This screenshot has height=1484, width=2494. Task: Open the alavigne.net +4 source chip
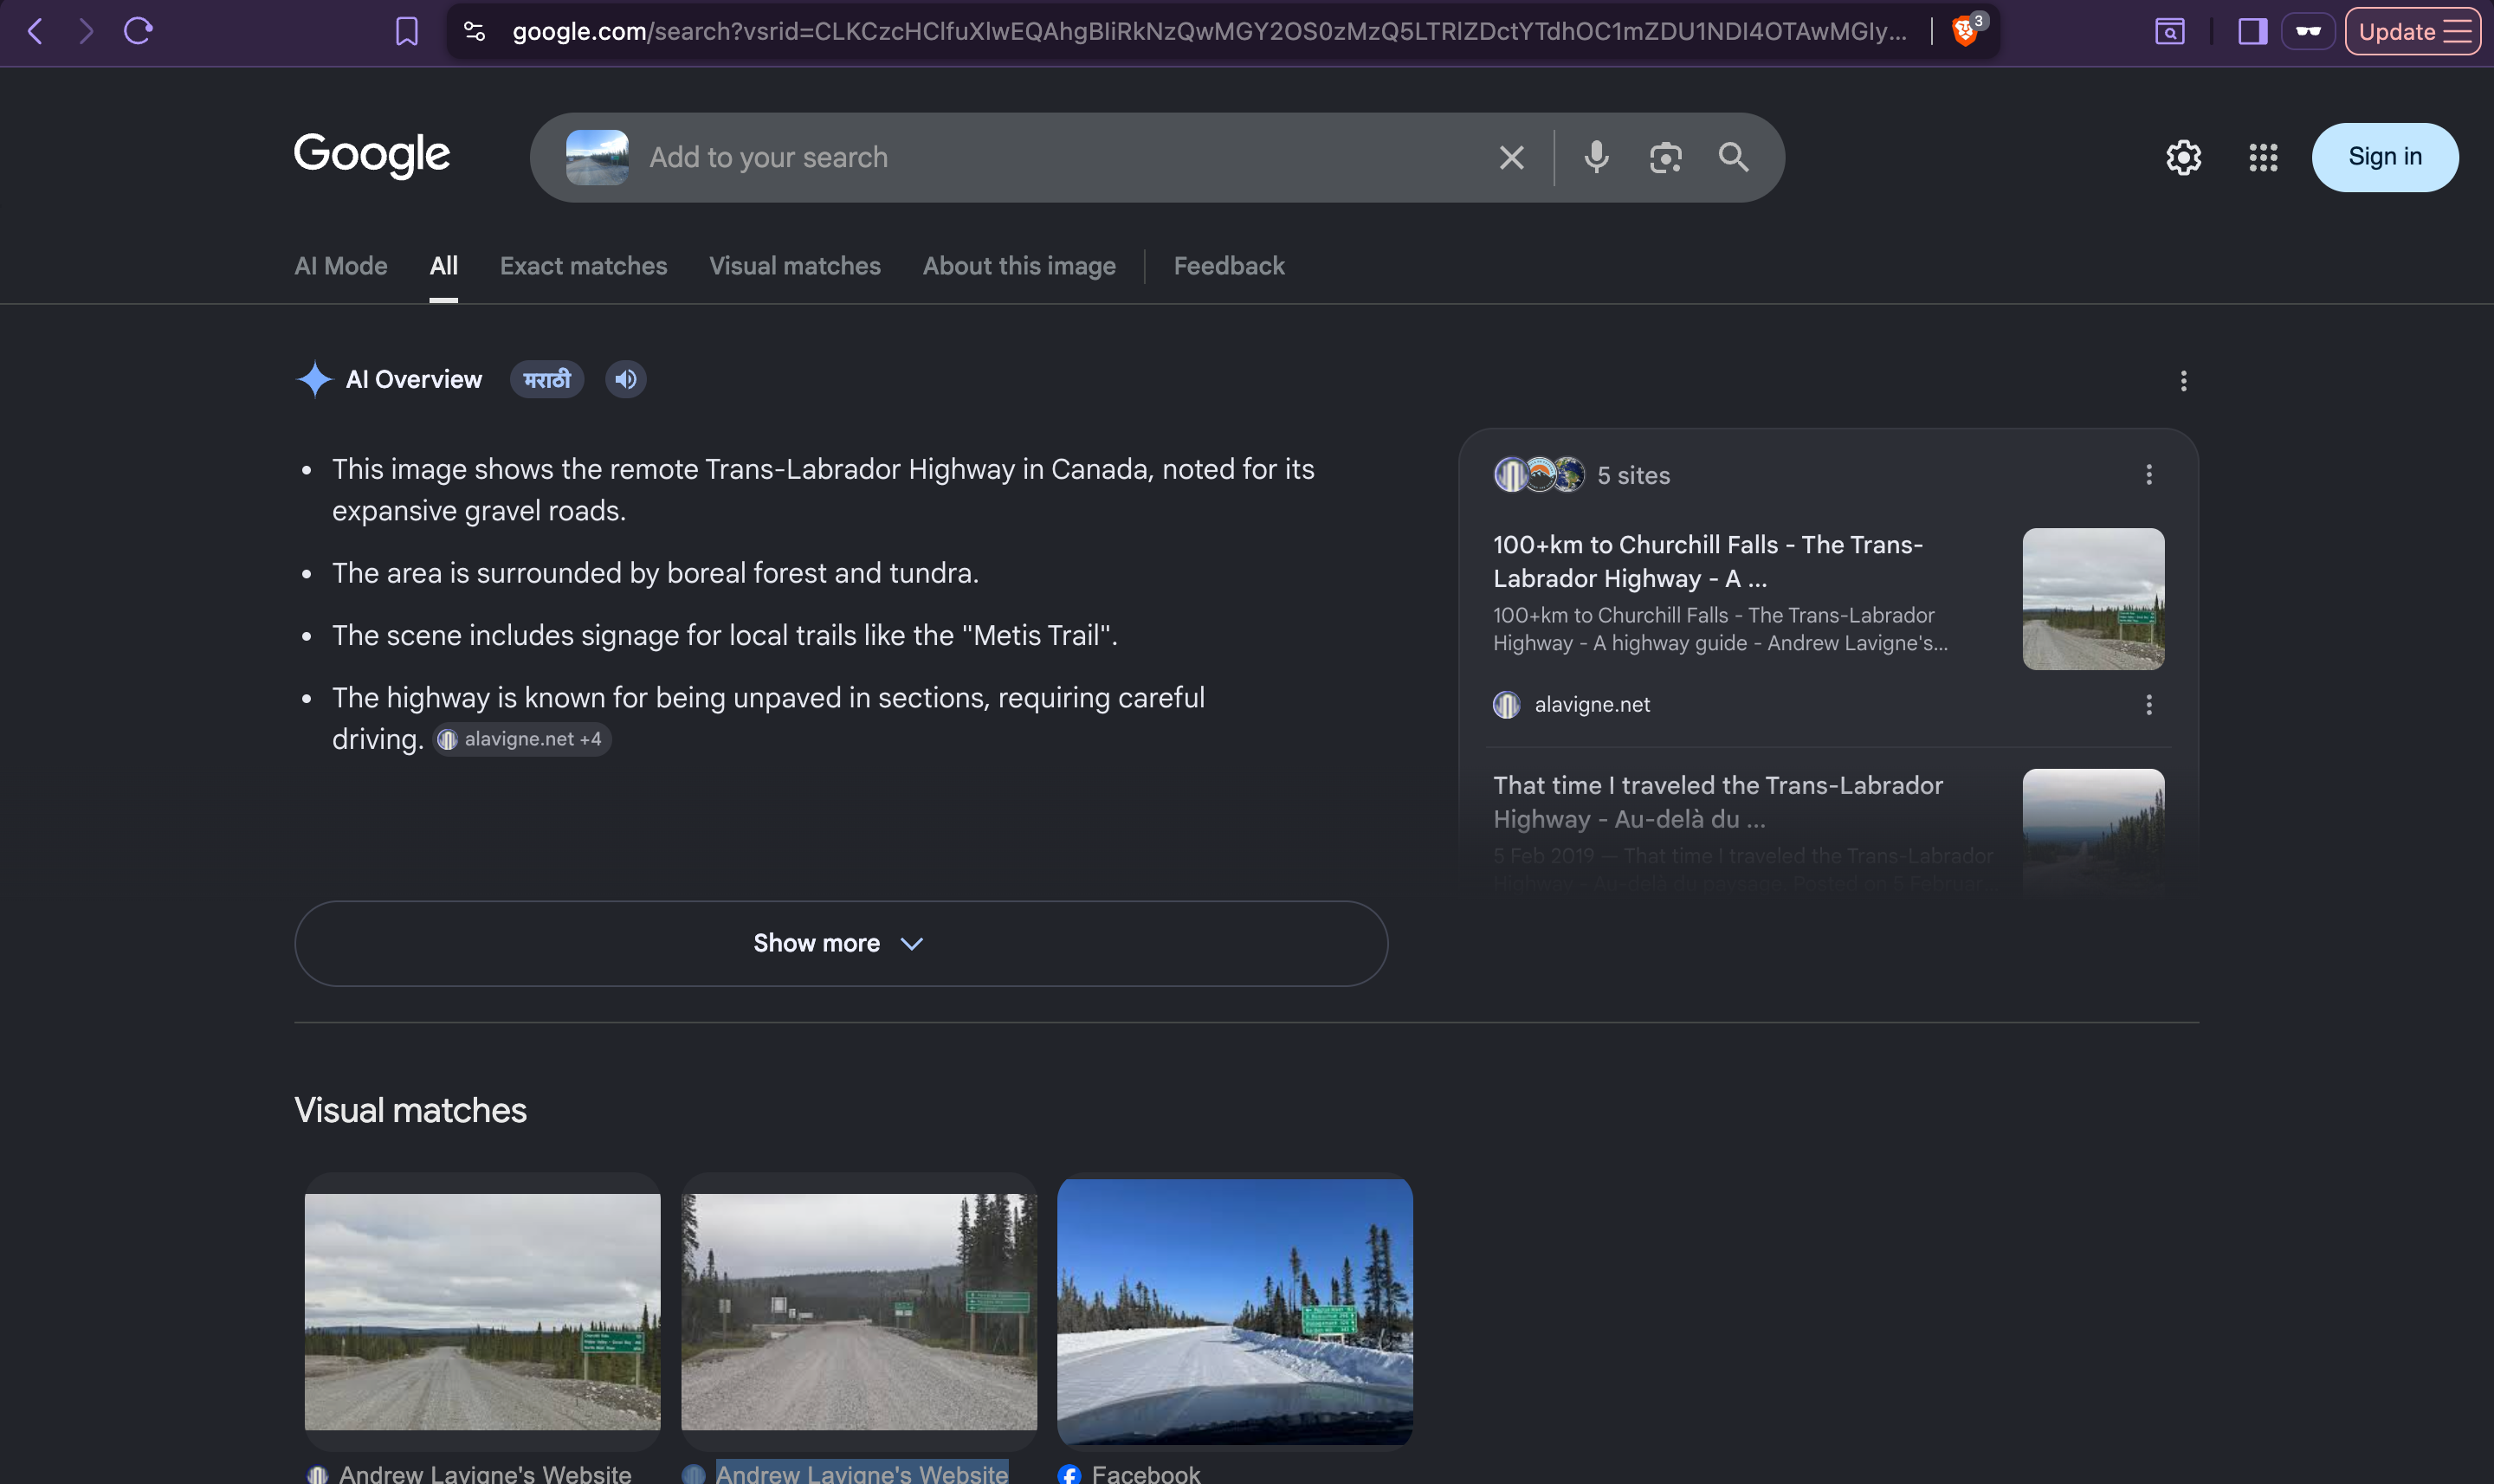pos(522,739)
